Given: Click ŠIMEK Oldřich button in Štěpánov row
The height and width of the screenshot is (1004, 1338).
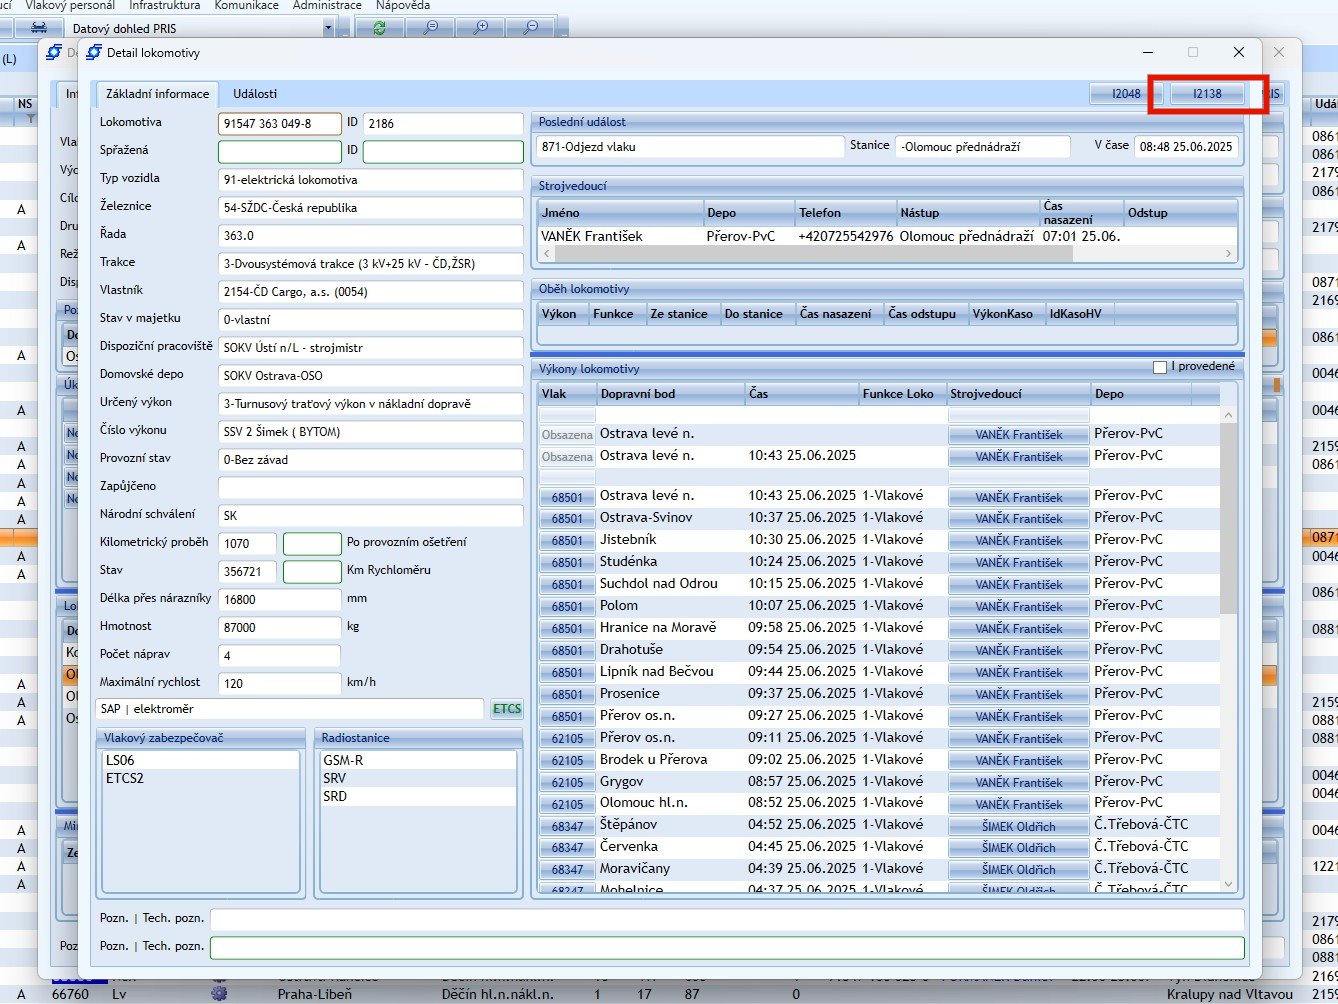Looking at the screenshot, I should (1018, 826).
